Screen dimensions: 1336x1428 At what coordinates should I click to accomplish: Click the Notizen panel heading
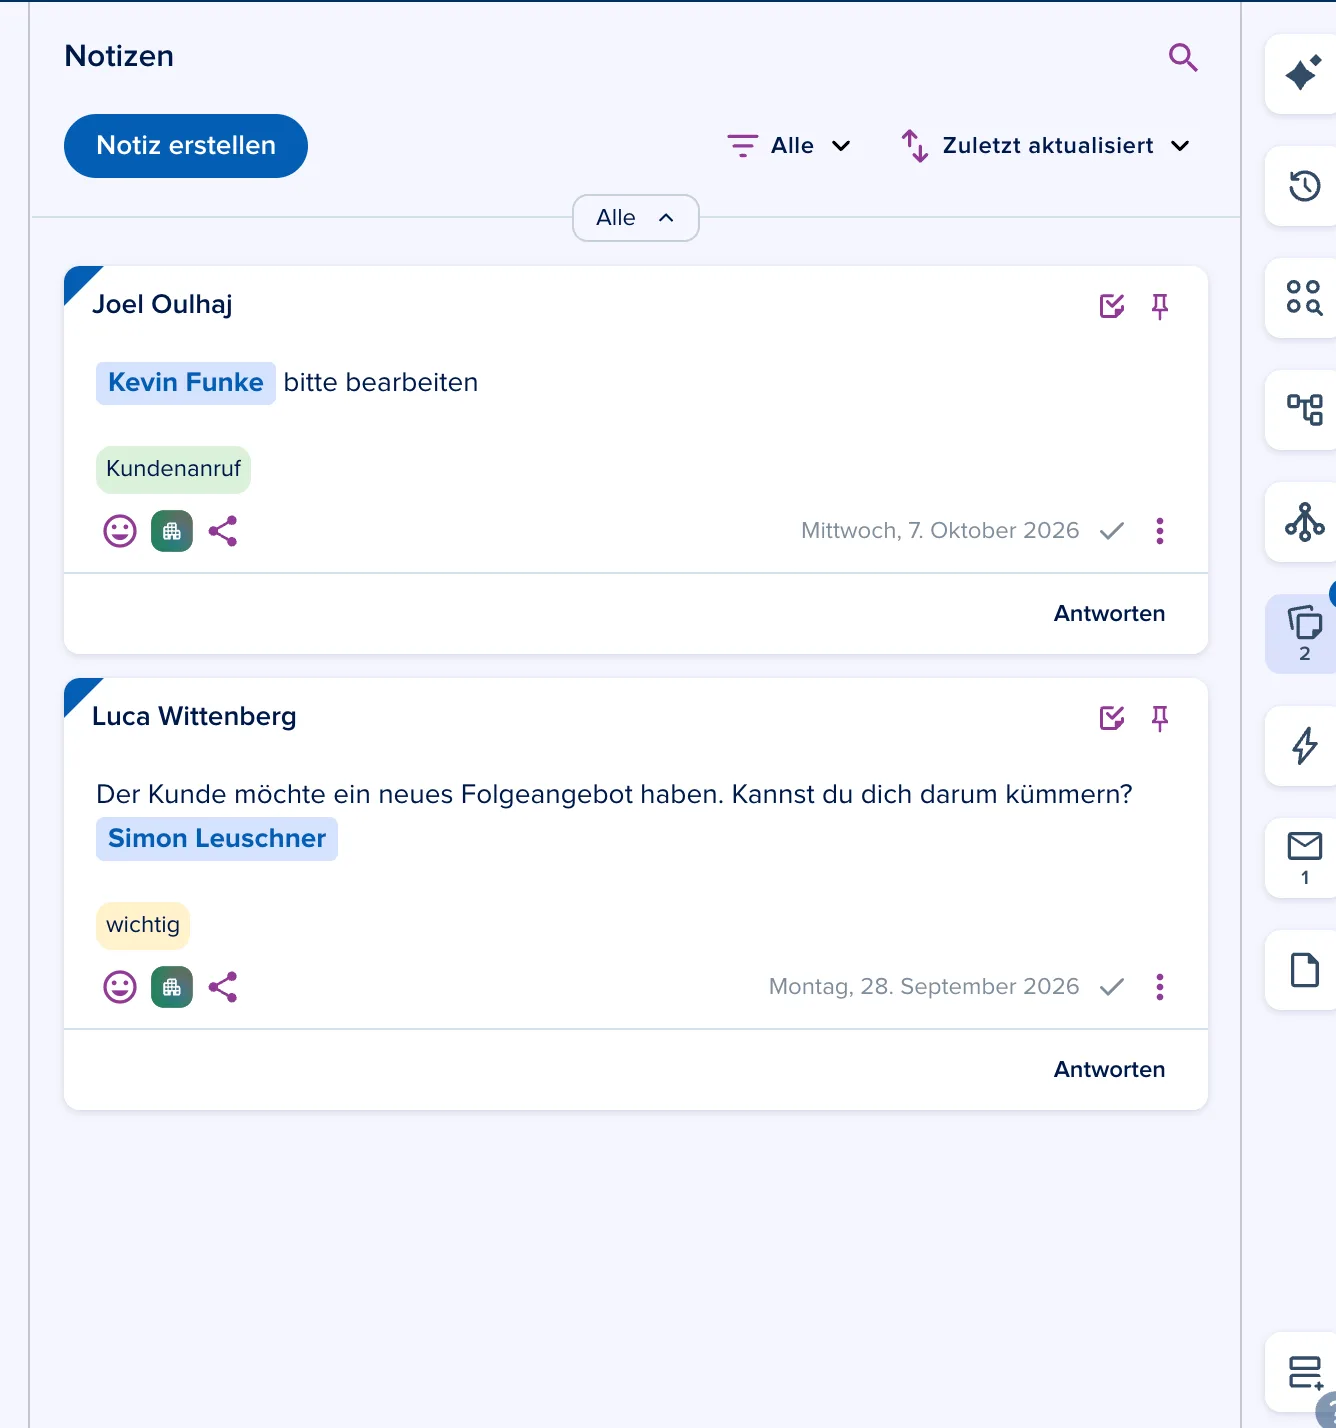[119, 56]
